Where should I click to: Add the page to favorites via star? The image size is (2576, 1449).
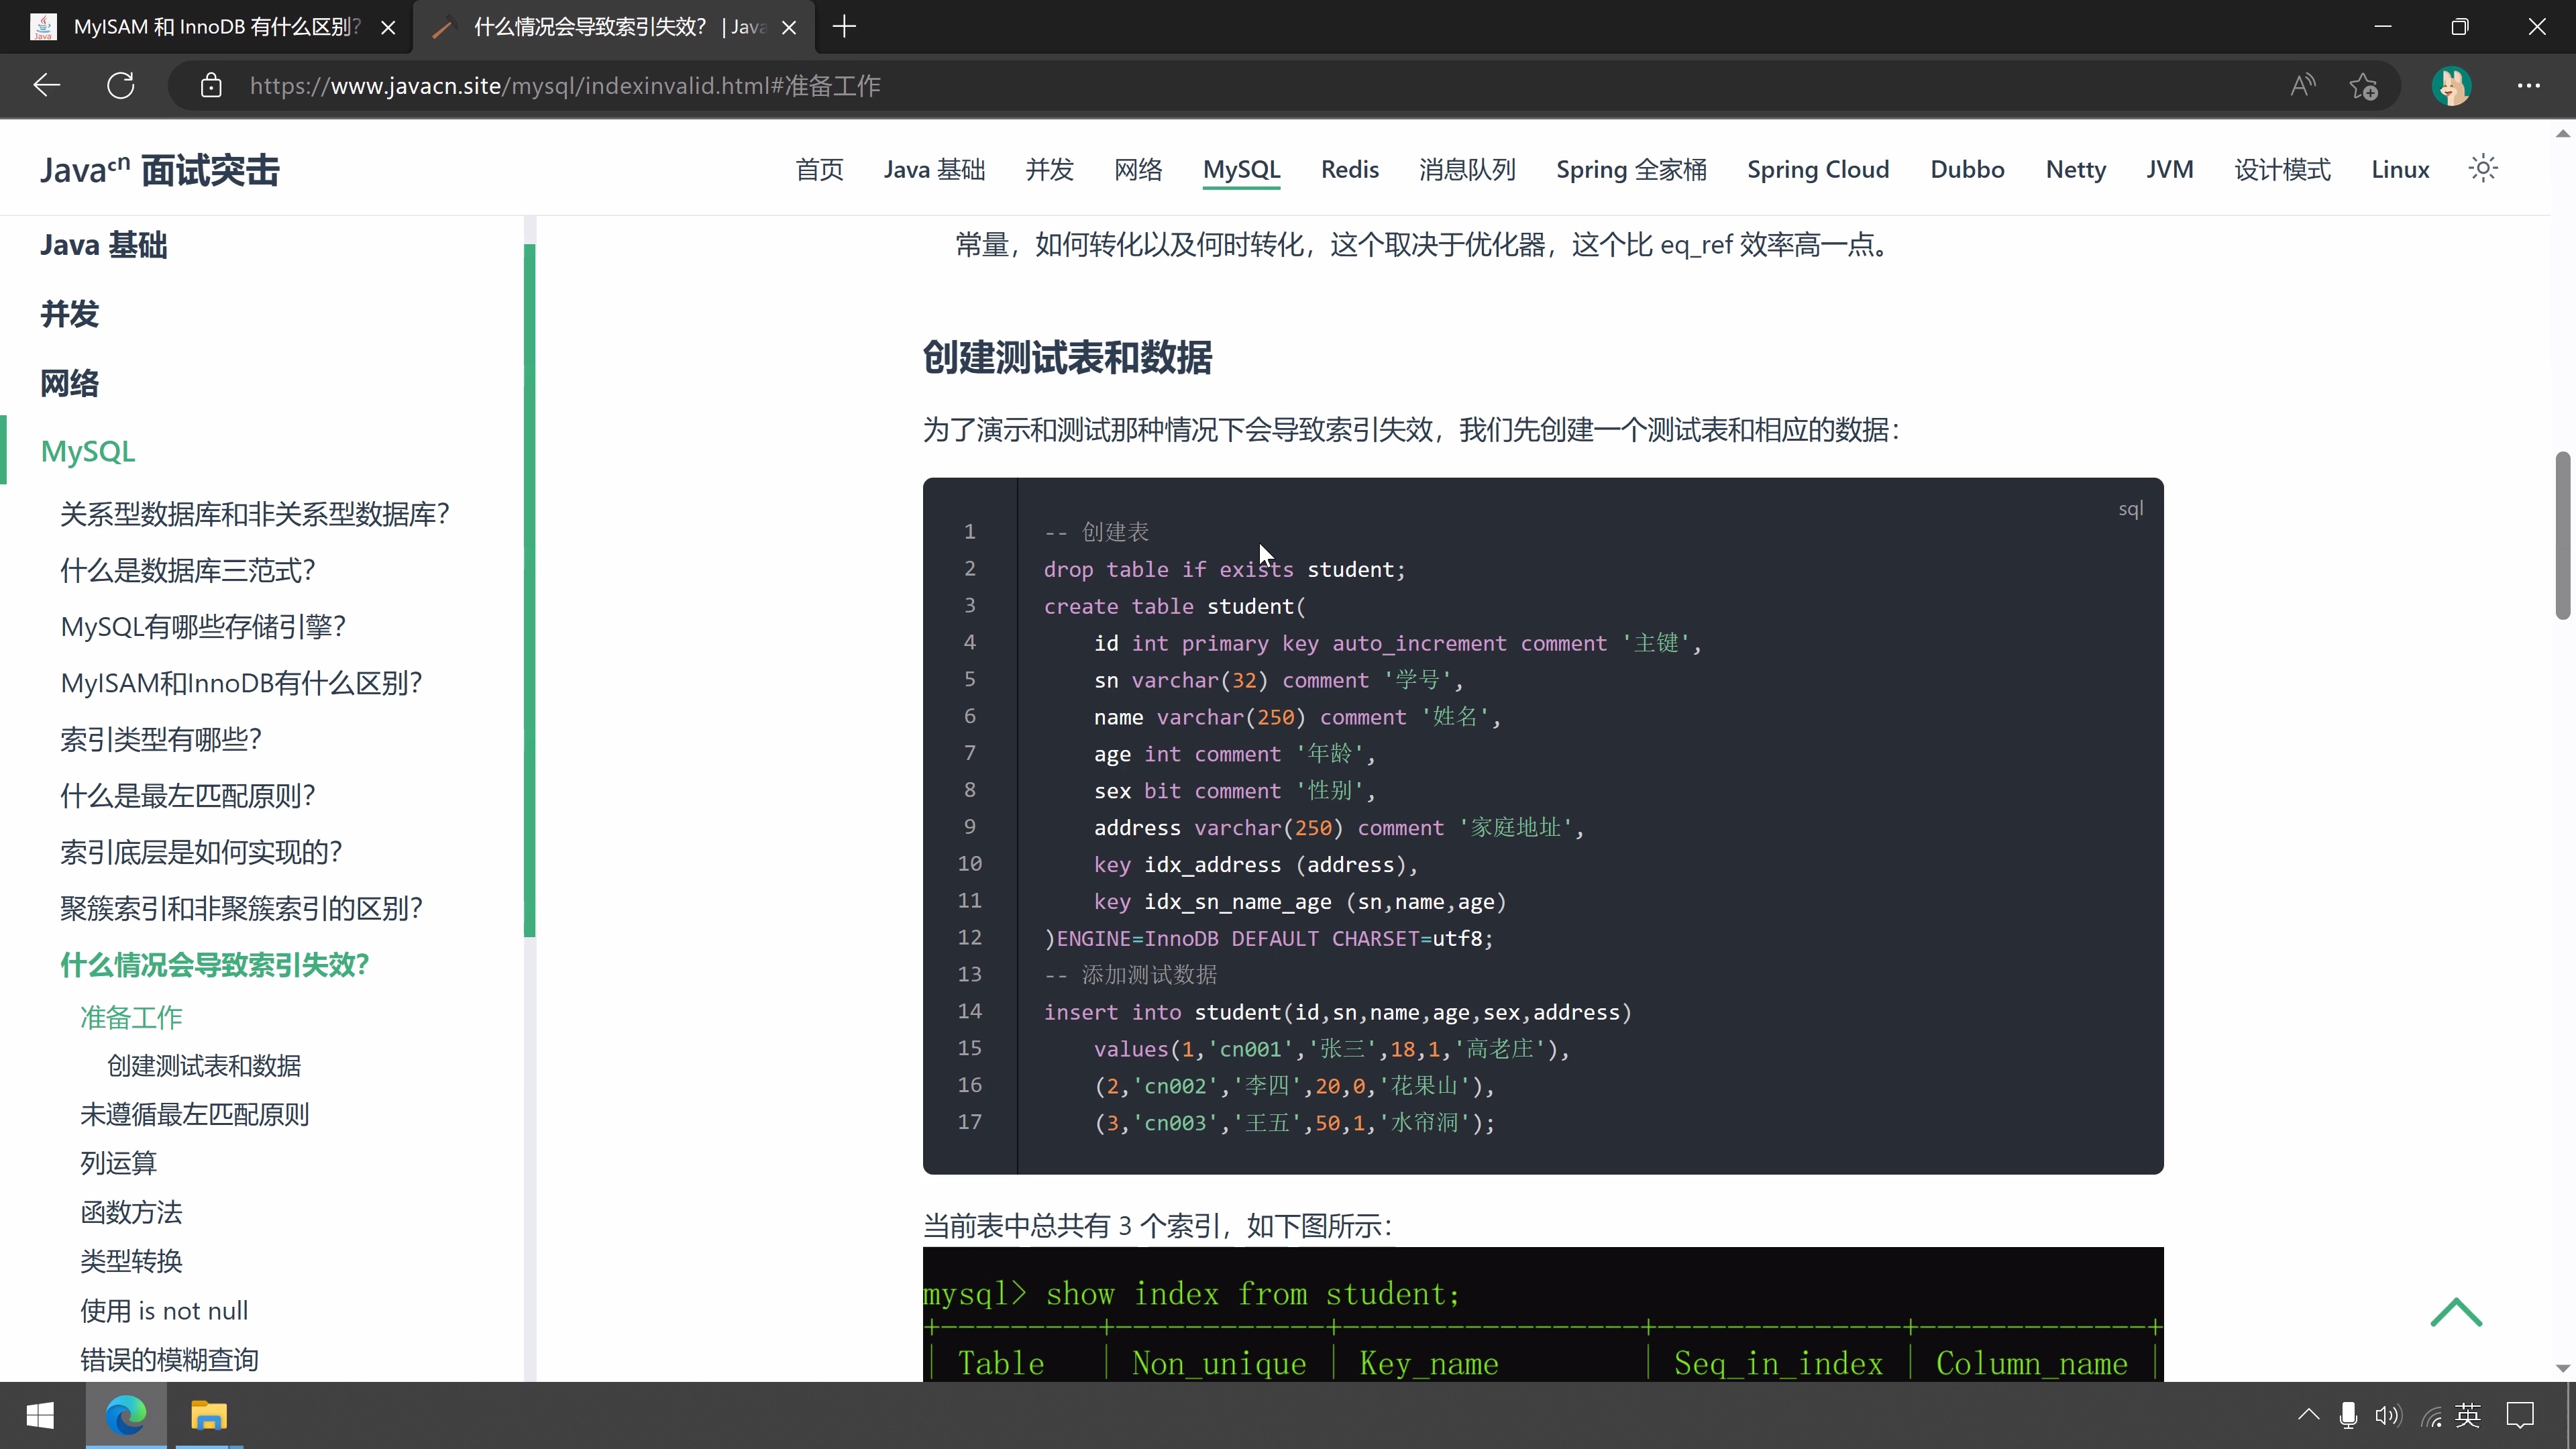point(2363,85)
